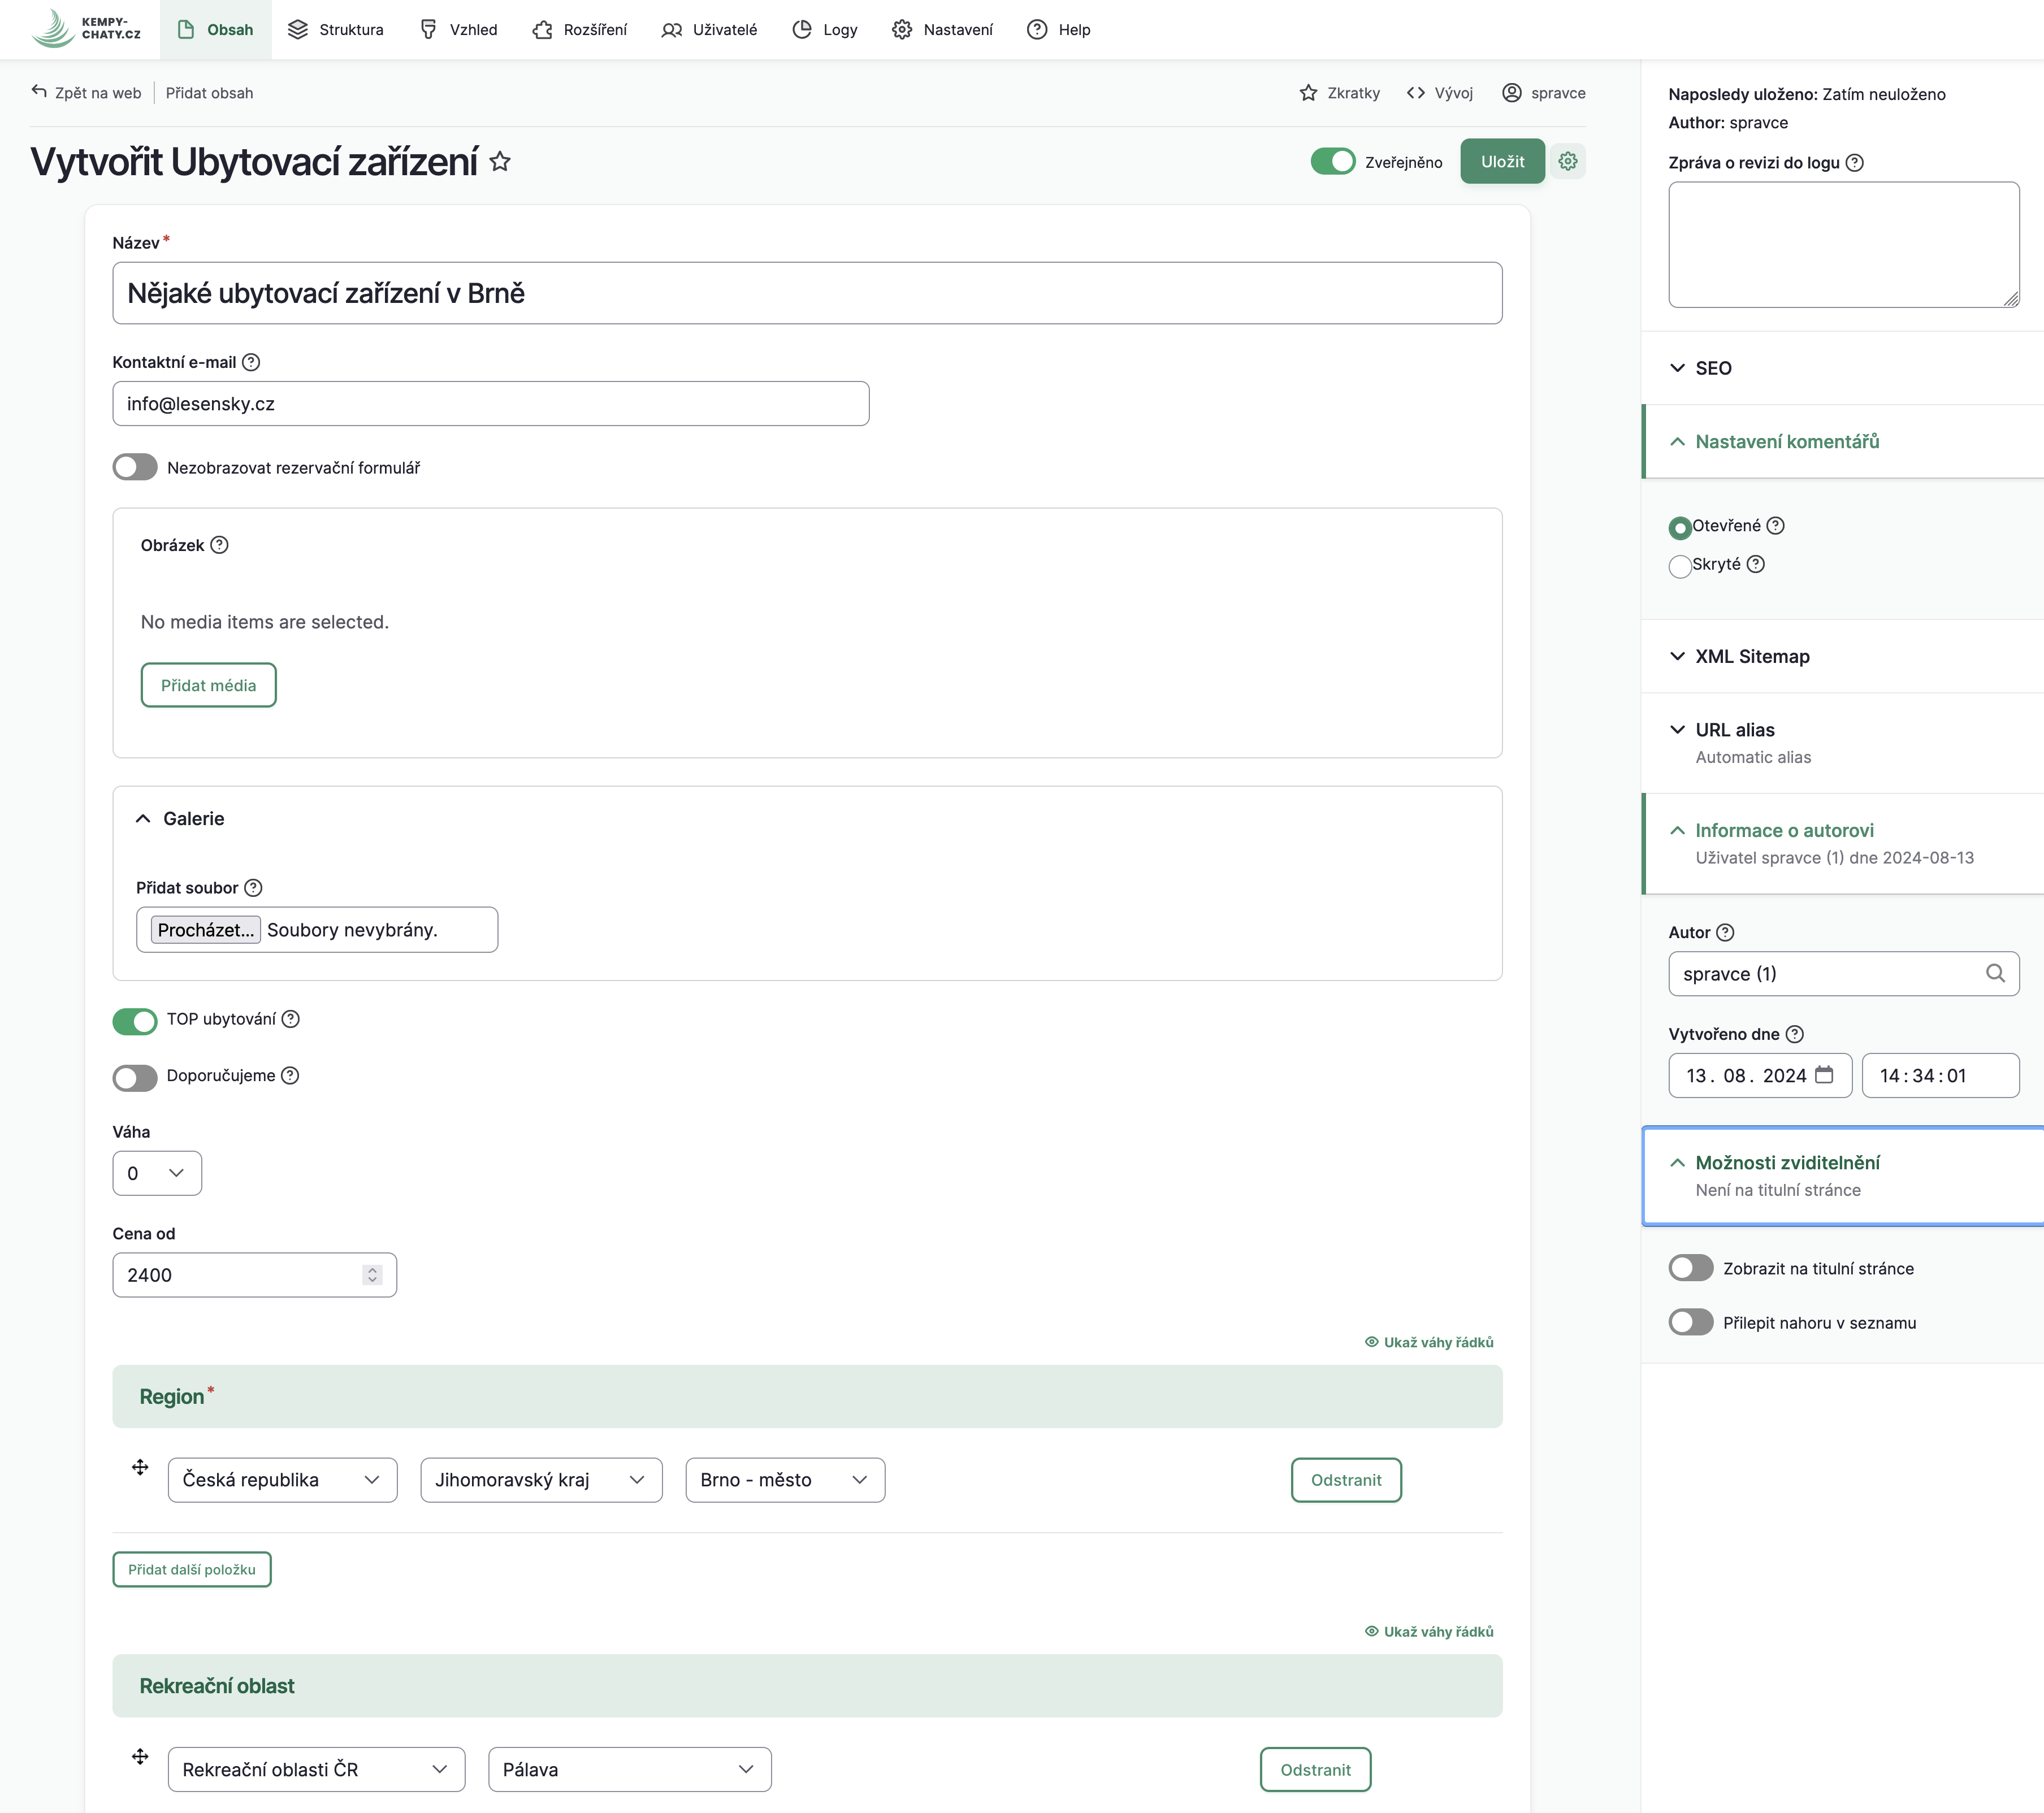Open the Jihomoravský kraj dropdown

[541, 1480]
